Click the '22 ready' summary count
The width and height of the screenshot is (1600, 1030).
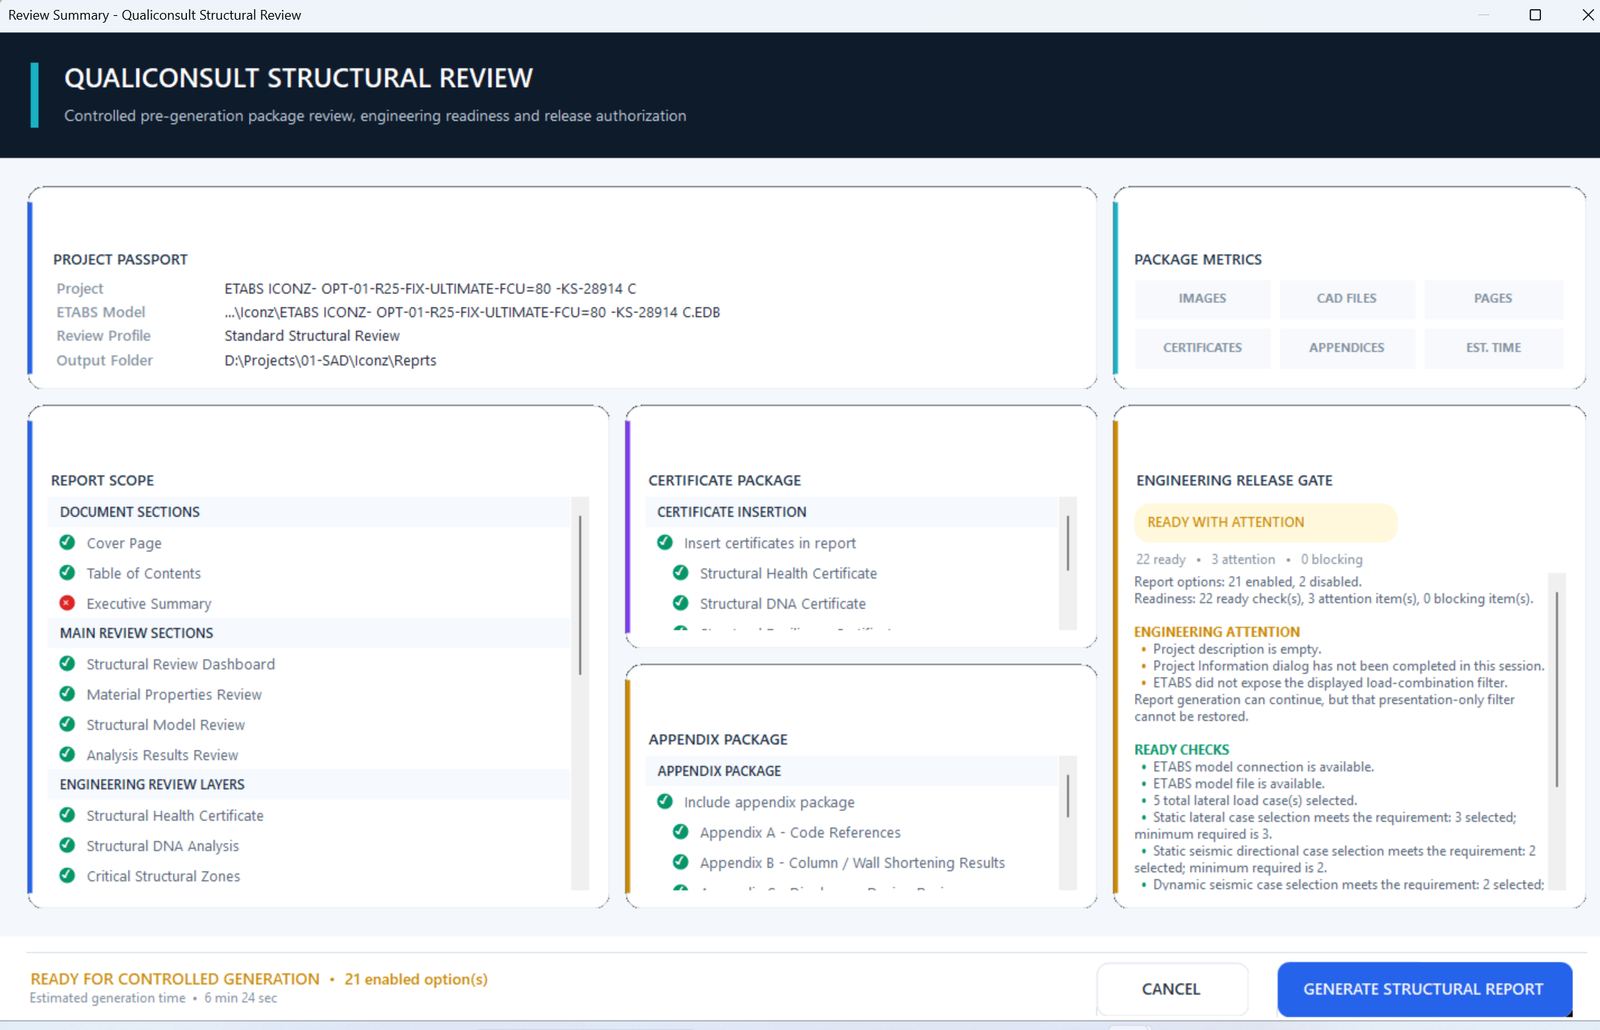pos(1160,559)
